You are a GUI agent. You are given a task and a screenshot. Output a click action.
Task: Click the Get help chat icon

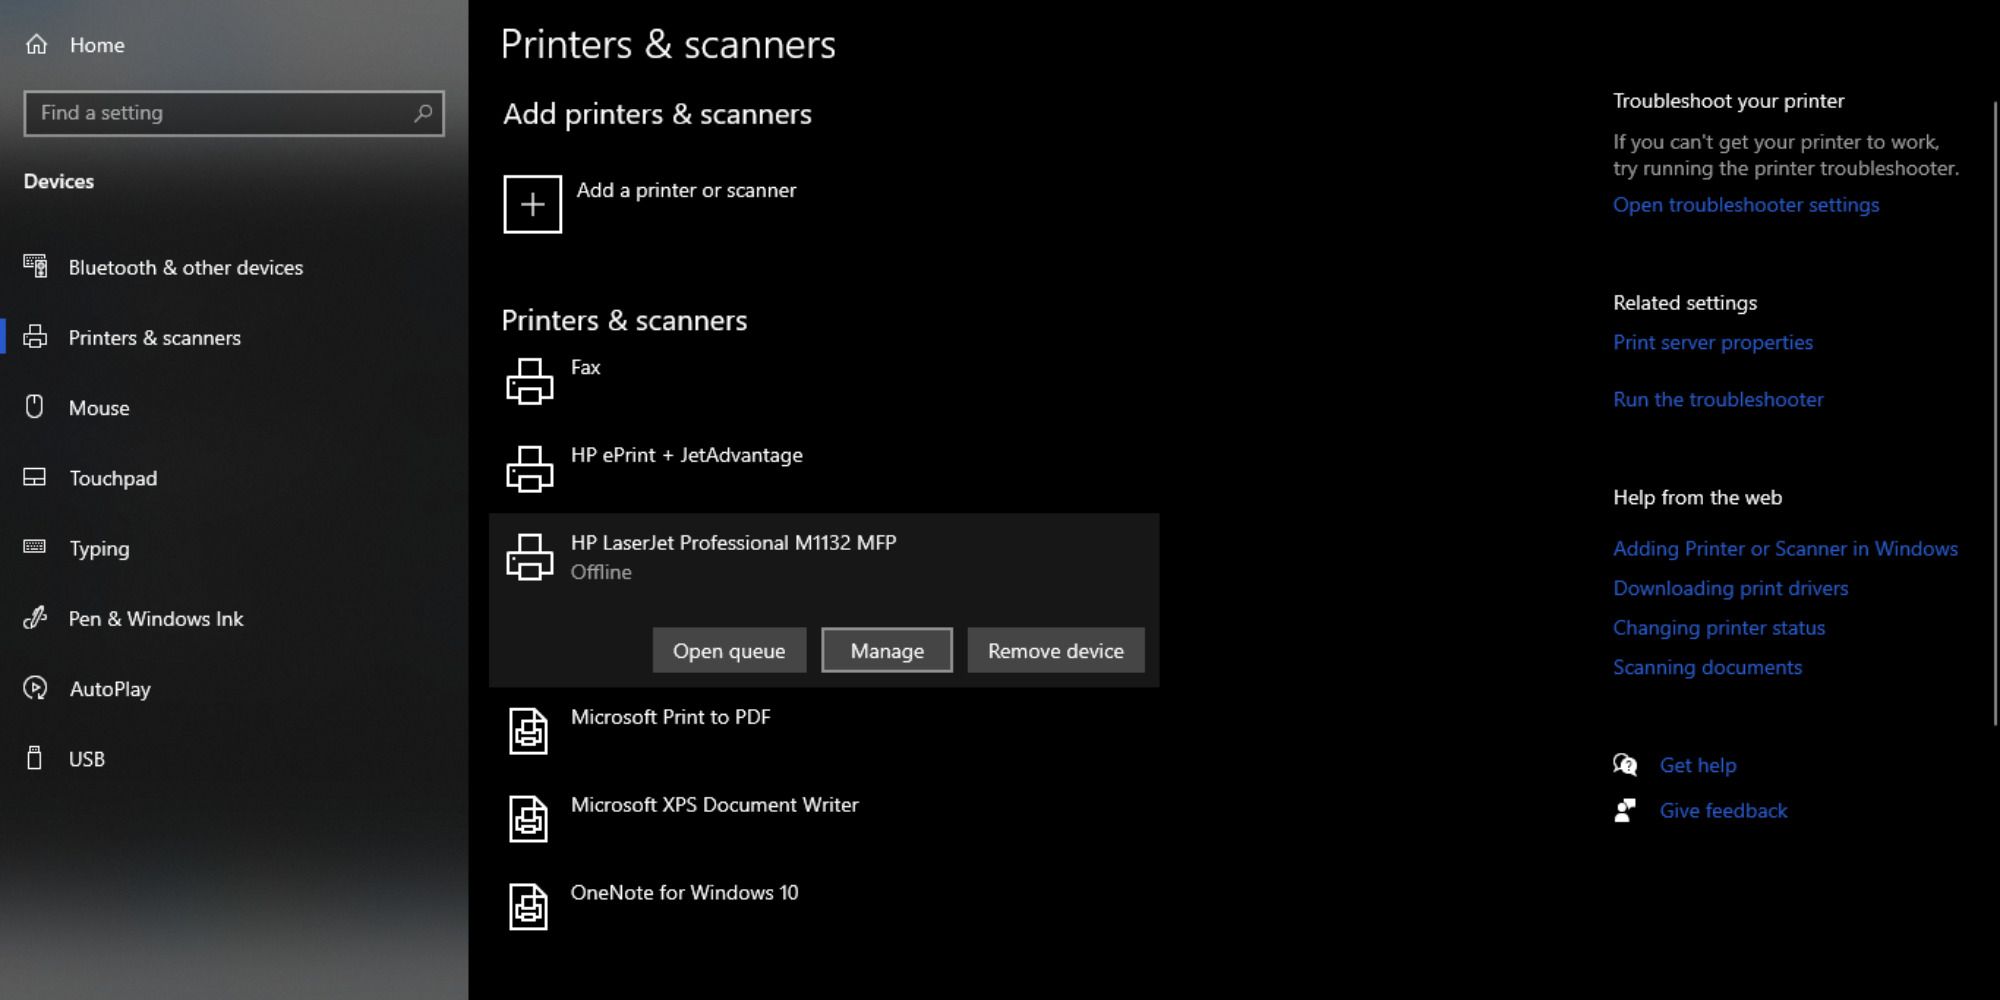coord(1625,765)
